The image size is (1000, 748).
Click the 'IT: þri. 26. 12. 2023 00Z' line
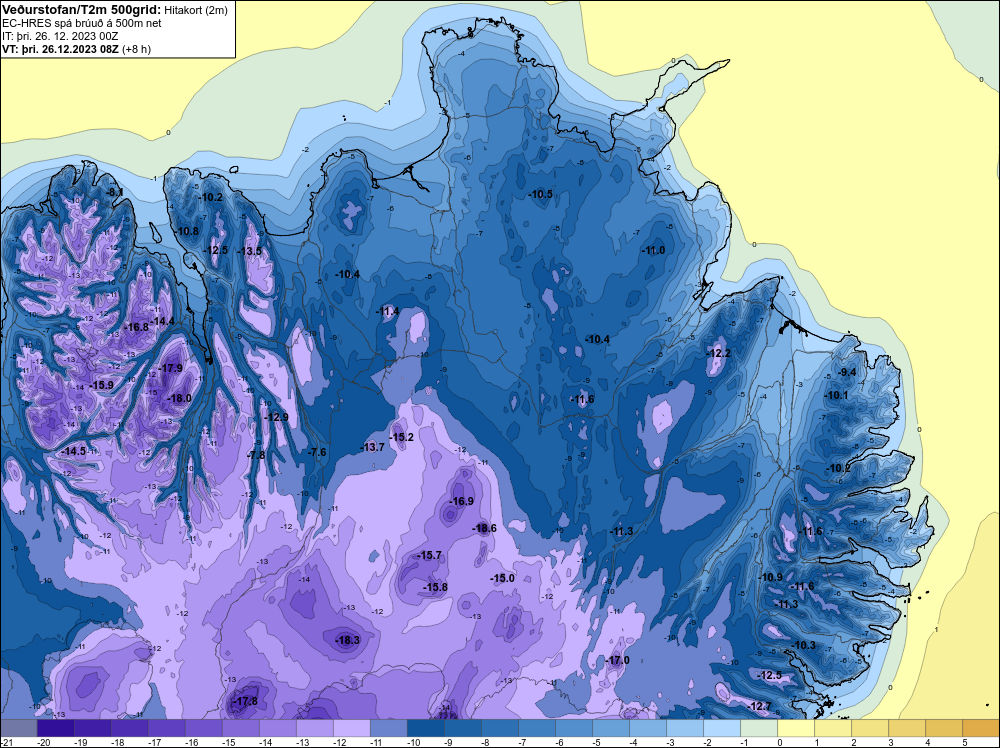(x=60, y=36)
